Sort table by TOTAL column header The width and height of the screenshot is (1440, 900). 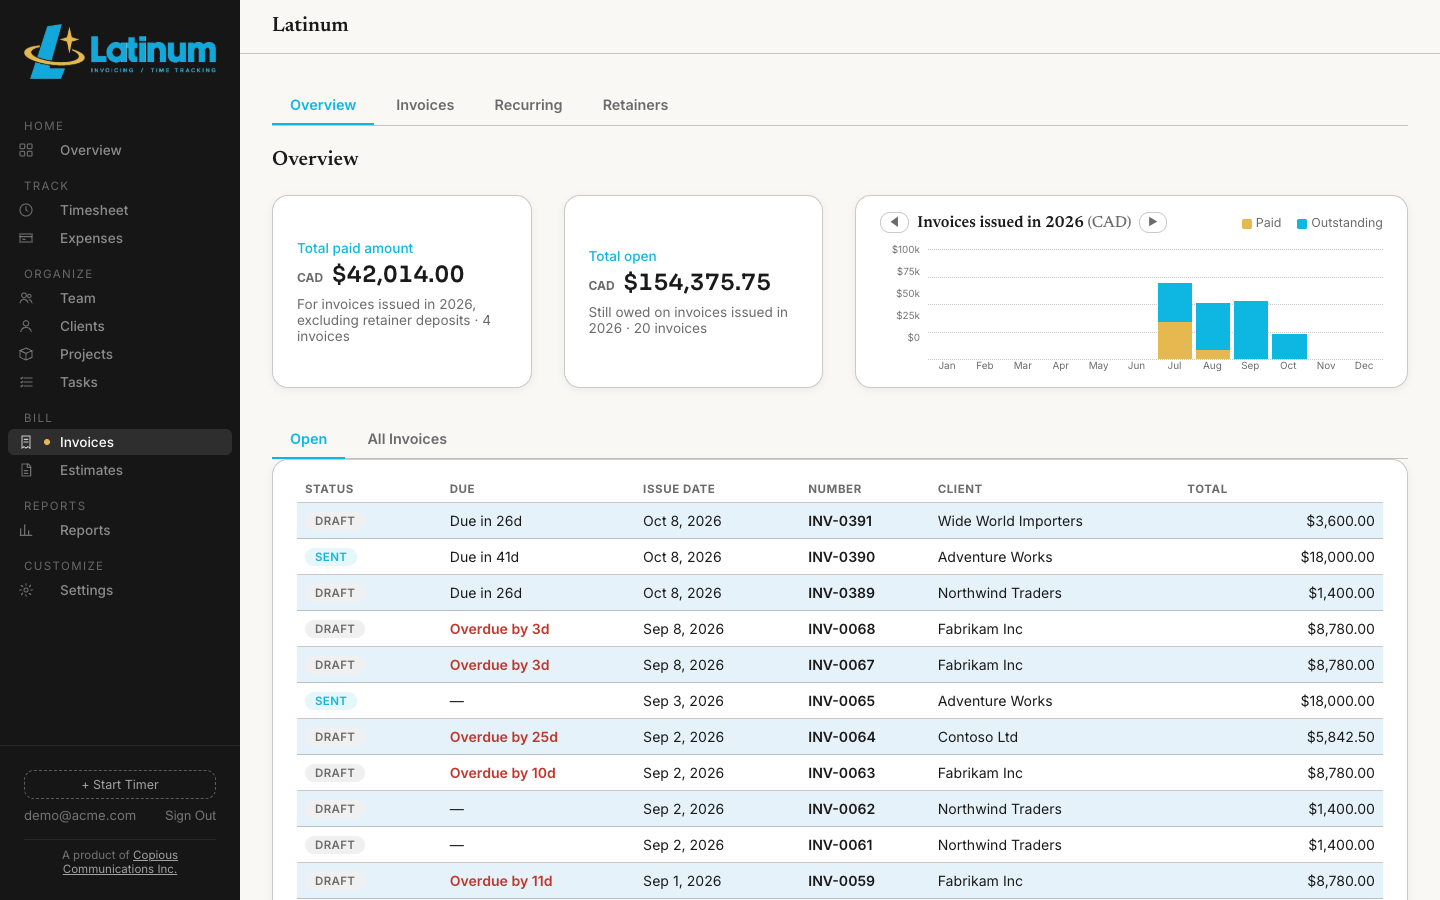tap(1207, 489)
